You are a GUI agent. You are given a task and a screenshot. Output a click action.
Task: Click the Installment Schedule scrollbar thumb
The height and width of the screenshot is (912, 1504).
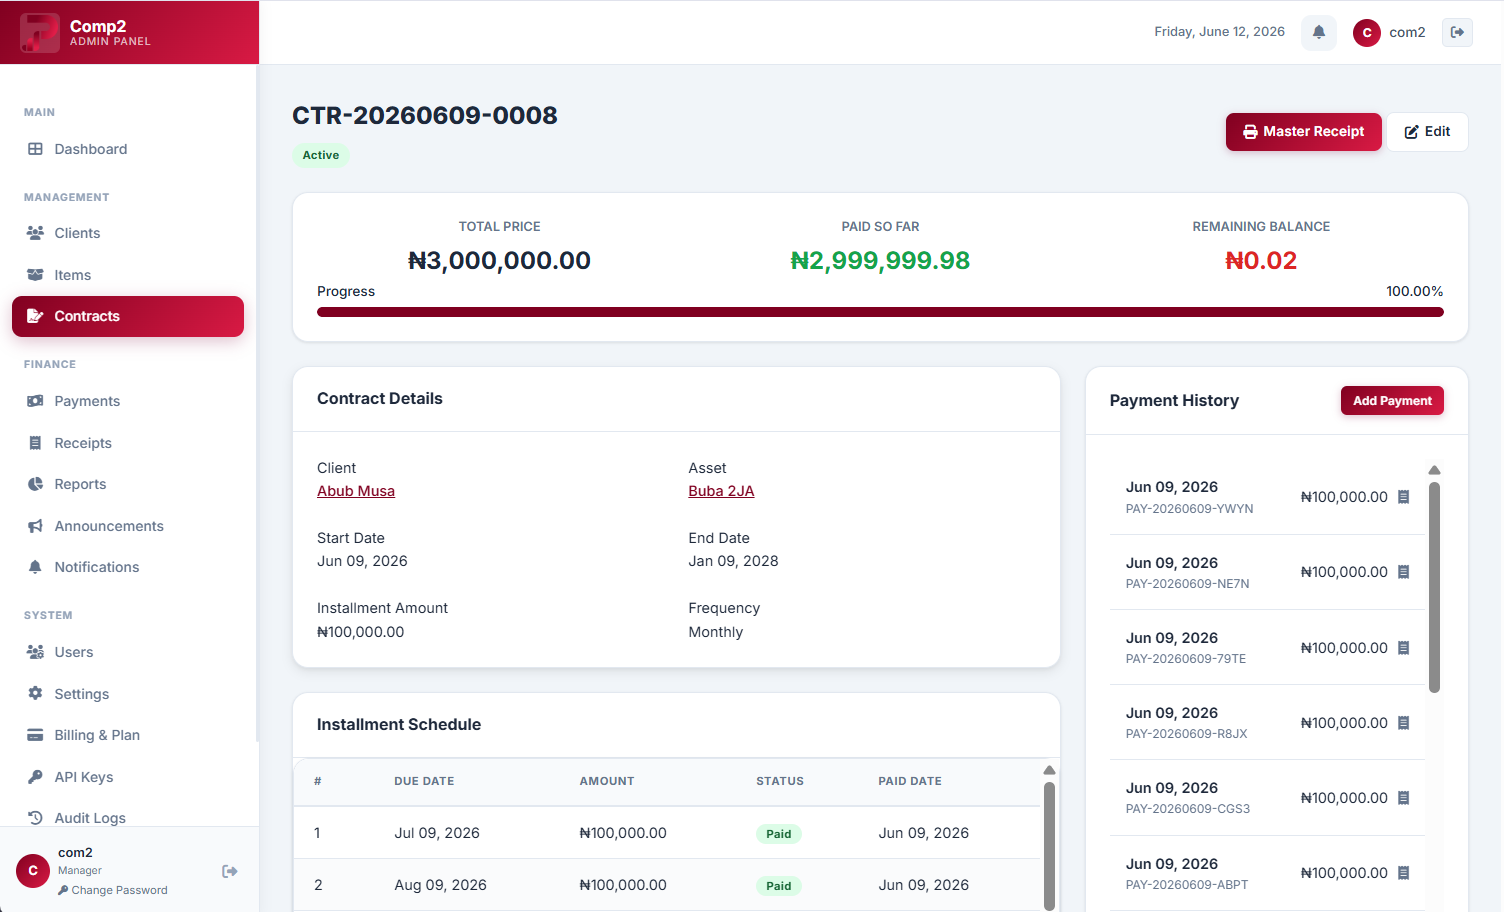pyautogui.click(x=1049, y=845)
